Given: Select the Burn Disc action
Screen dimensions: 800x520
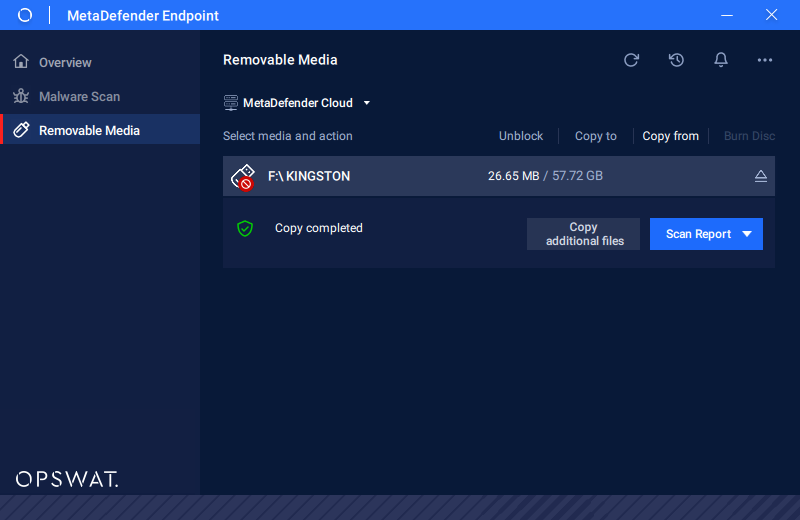Looking at the screenshot, I should tap(749, 136).
